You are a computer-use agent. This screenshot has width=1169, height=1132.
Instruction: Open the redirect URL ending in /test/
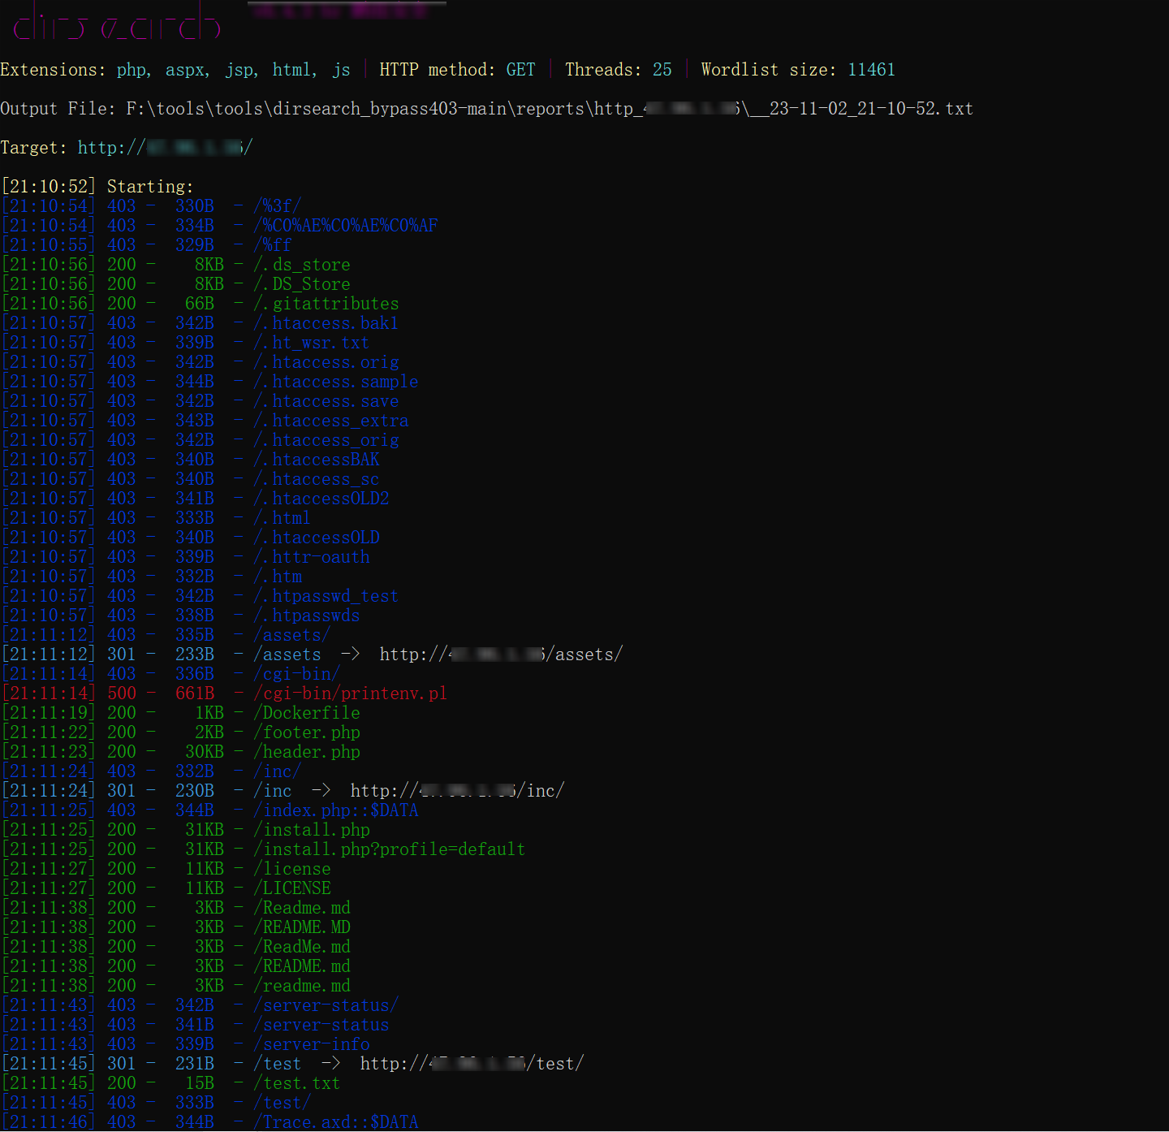click(472, 1064)
